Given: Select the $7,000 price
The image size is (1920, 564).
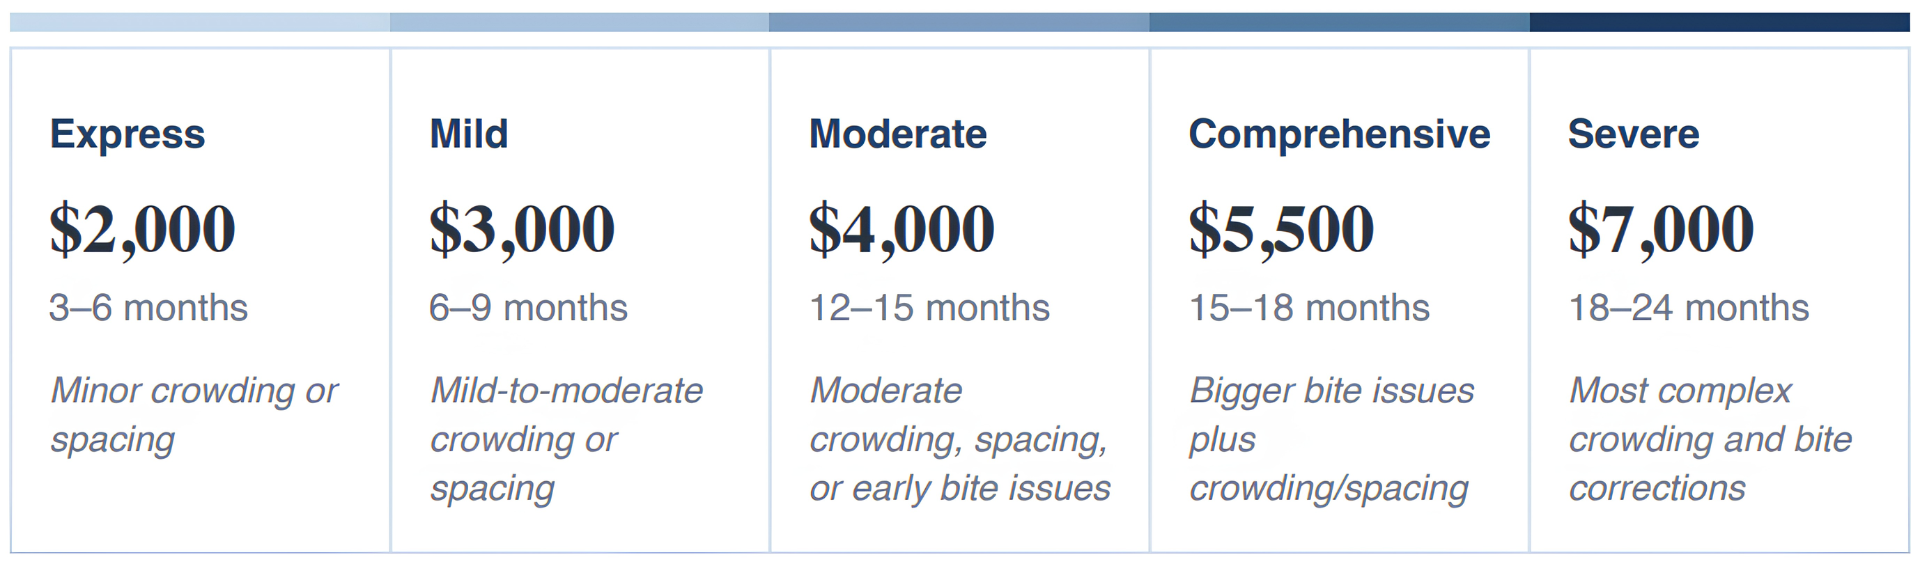Looking at the screenshot, I should 1661,229.
